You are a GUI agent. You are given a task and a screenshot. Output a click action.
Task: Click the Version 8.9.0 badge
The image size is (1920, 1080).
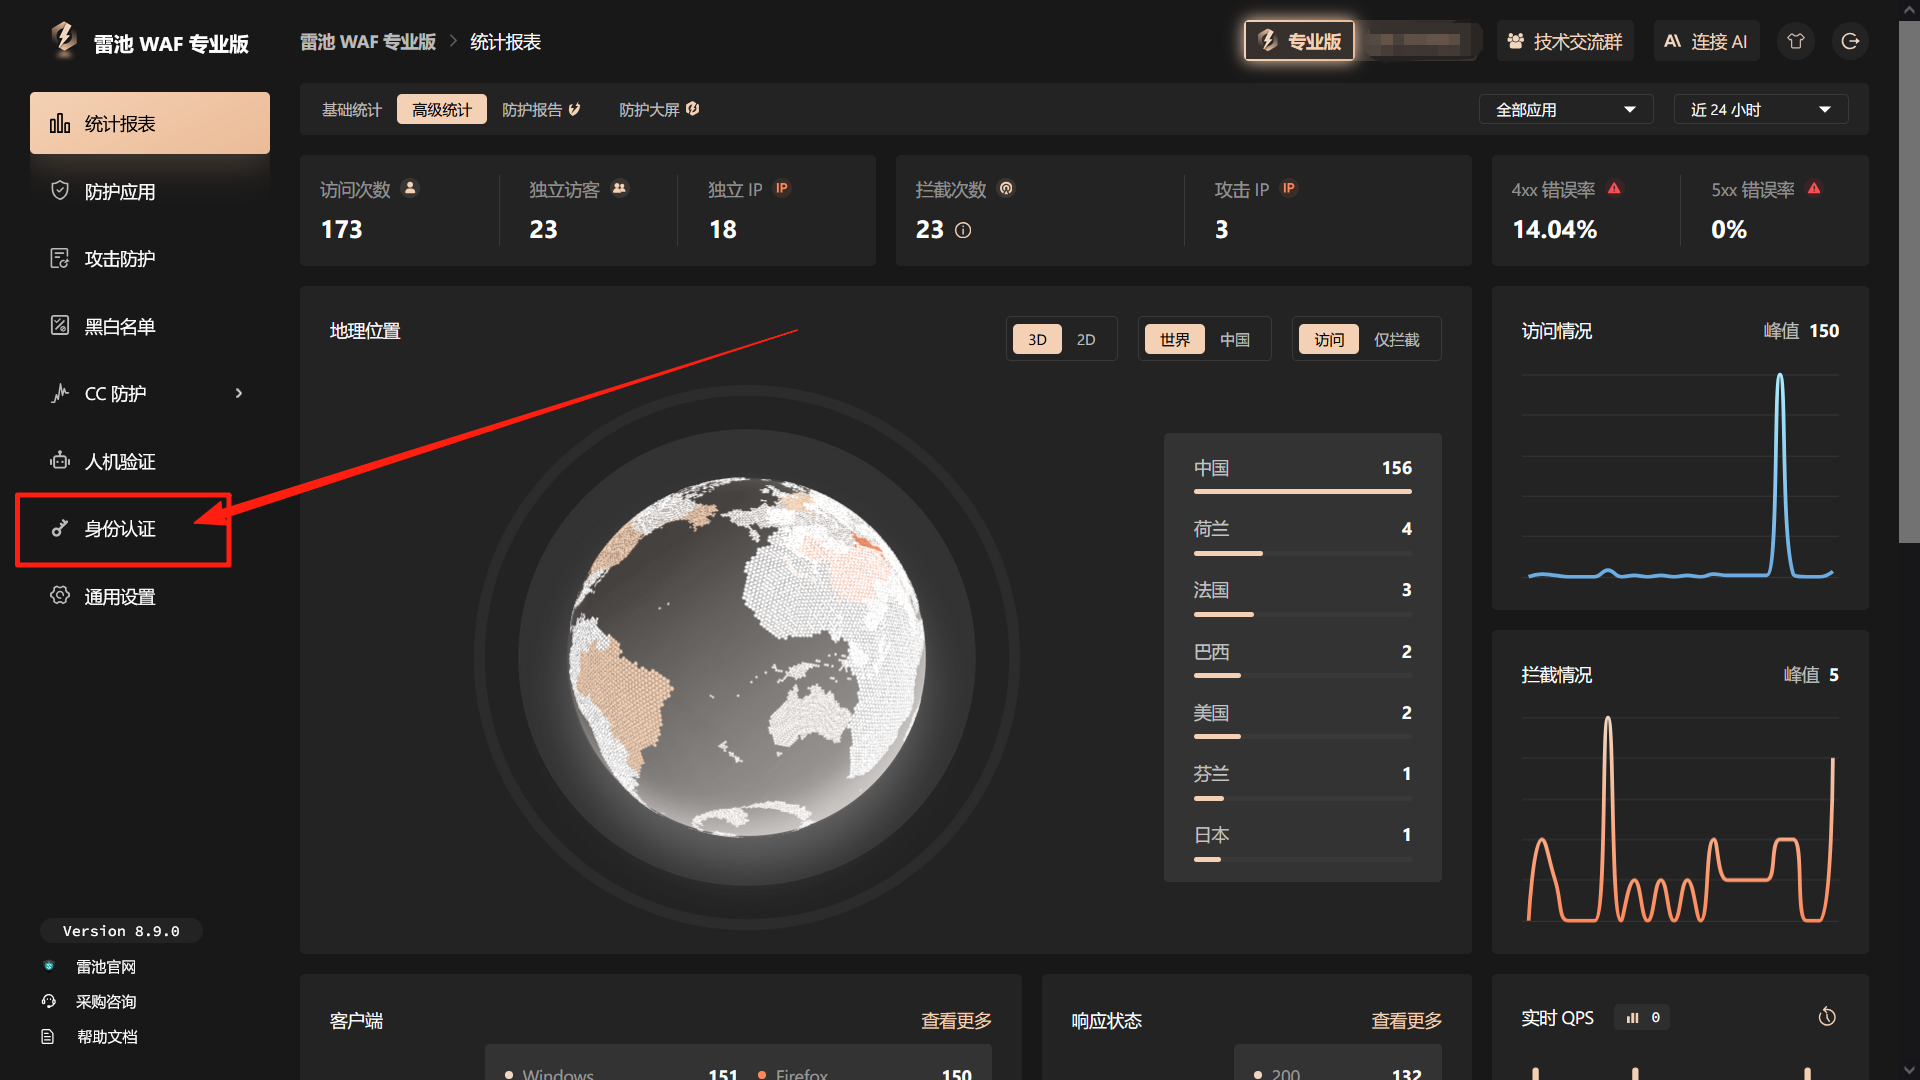(x=121, y=931)
